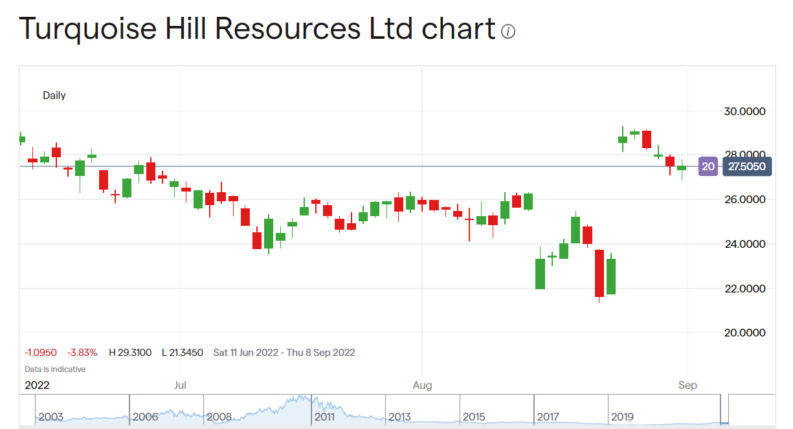This screenshot has width=793, height=429.
Task: Click 2008 in the history navigator
Action: (x=219, y=417)
